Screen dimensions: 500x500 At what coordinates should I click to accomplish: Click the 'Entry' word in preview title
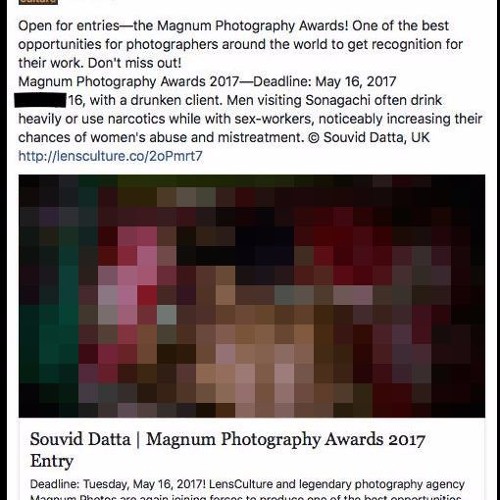click(52, 461)
